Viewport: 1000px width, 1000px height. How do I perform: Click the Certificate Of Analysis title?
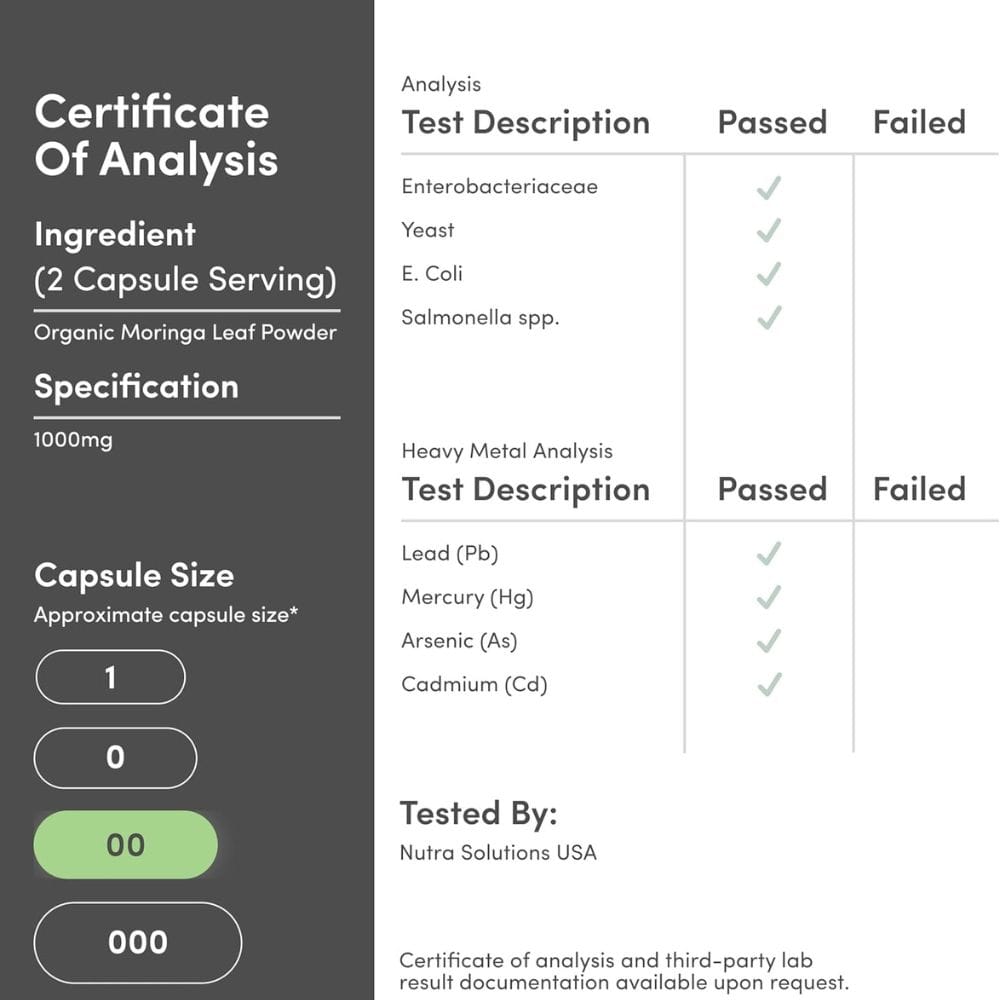click(156, 136)
